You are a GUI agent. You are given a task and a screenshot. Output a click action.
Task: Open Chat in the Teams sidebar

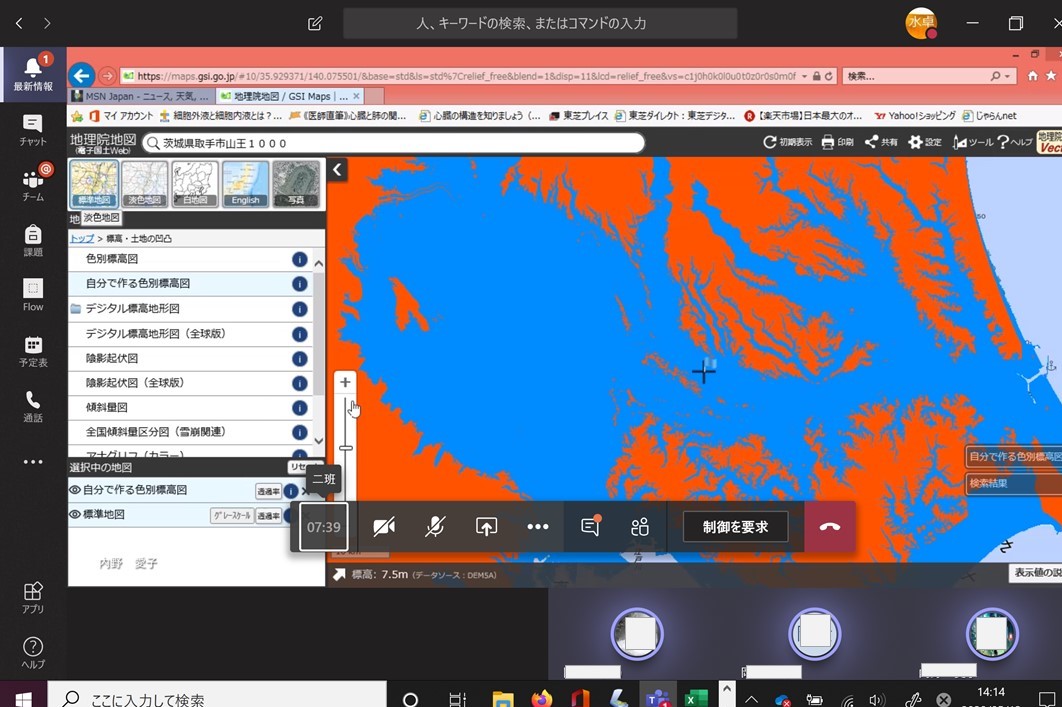(x=33, y=130)
